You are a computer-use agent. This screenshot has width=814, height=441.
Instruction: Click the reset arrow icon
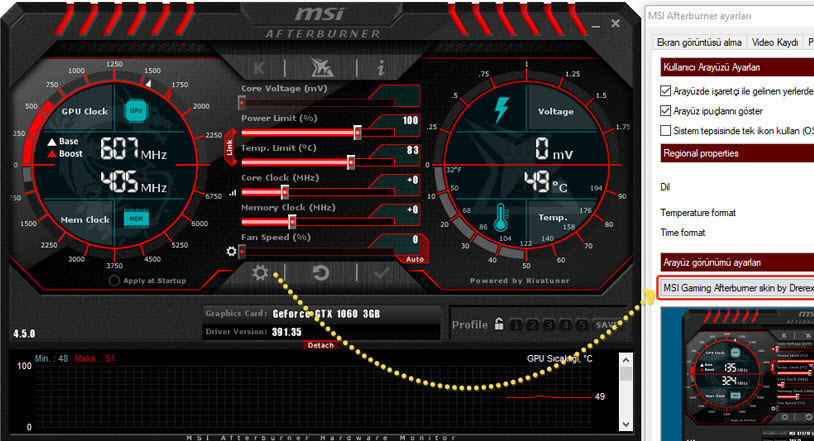321,273
